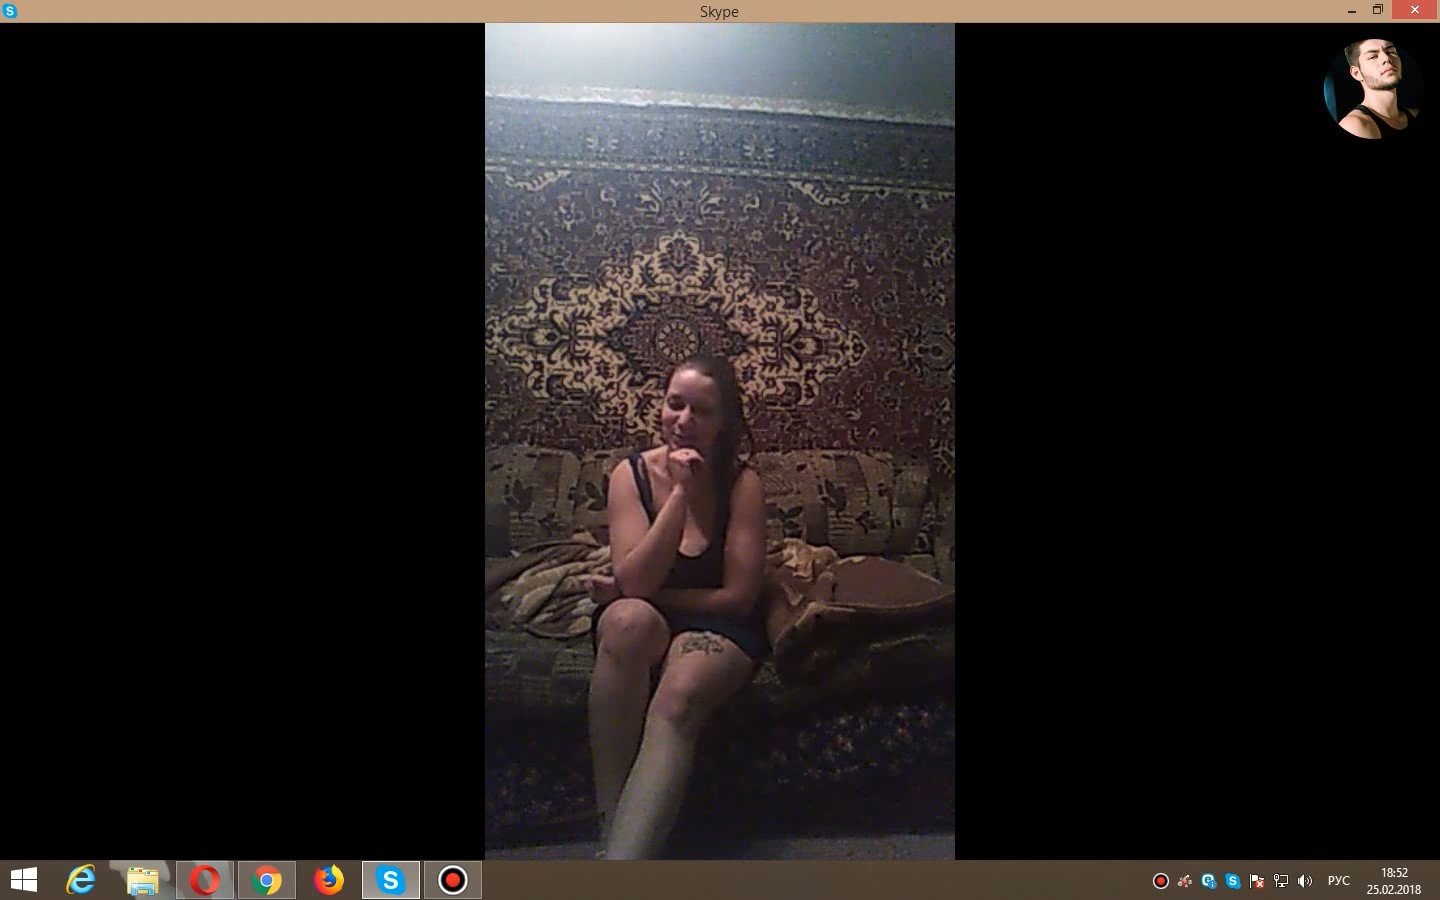Viewport: 1440px width, 900px height.
Task: Switch to the Opera browser in taskbar
Action: tap(205, 880)
